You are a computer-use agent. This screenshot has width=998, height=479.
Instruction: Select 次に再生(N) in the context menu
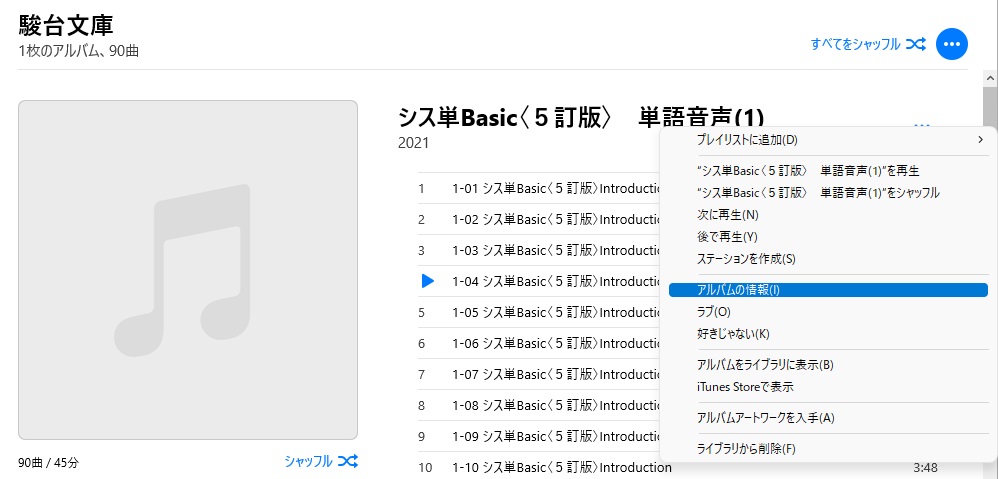pyautogui.click(x=829, y=215)
